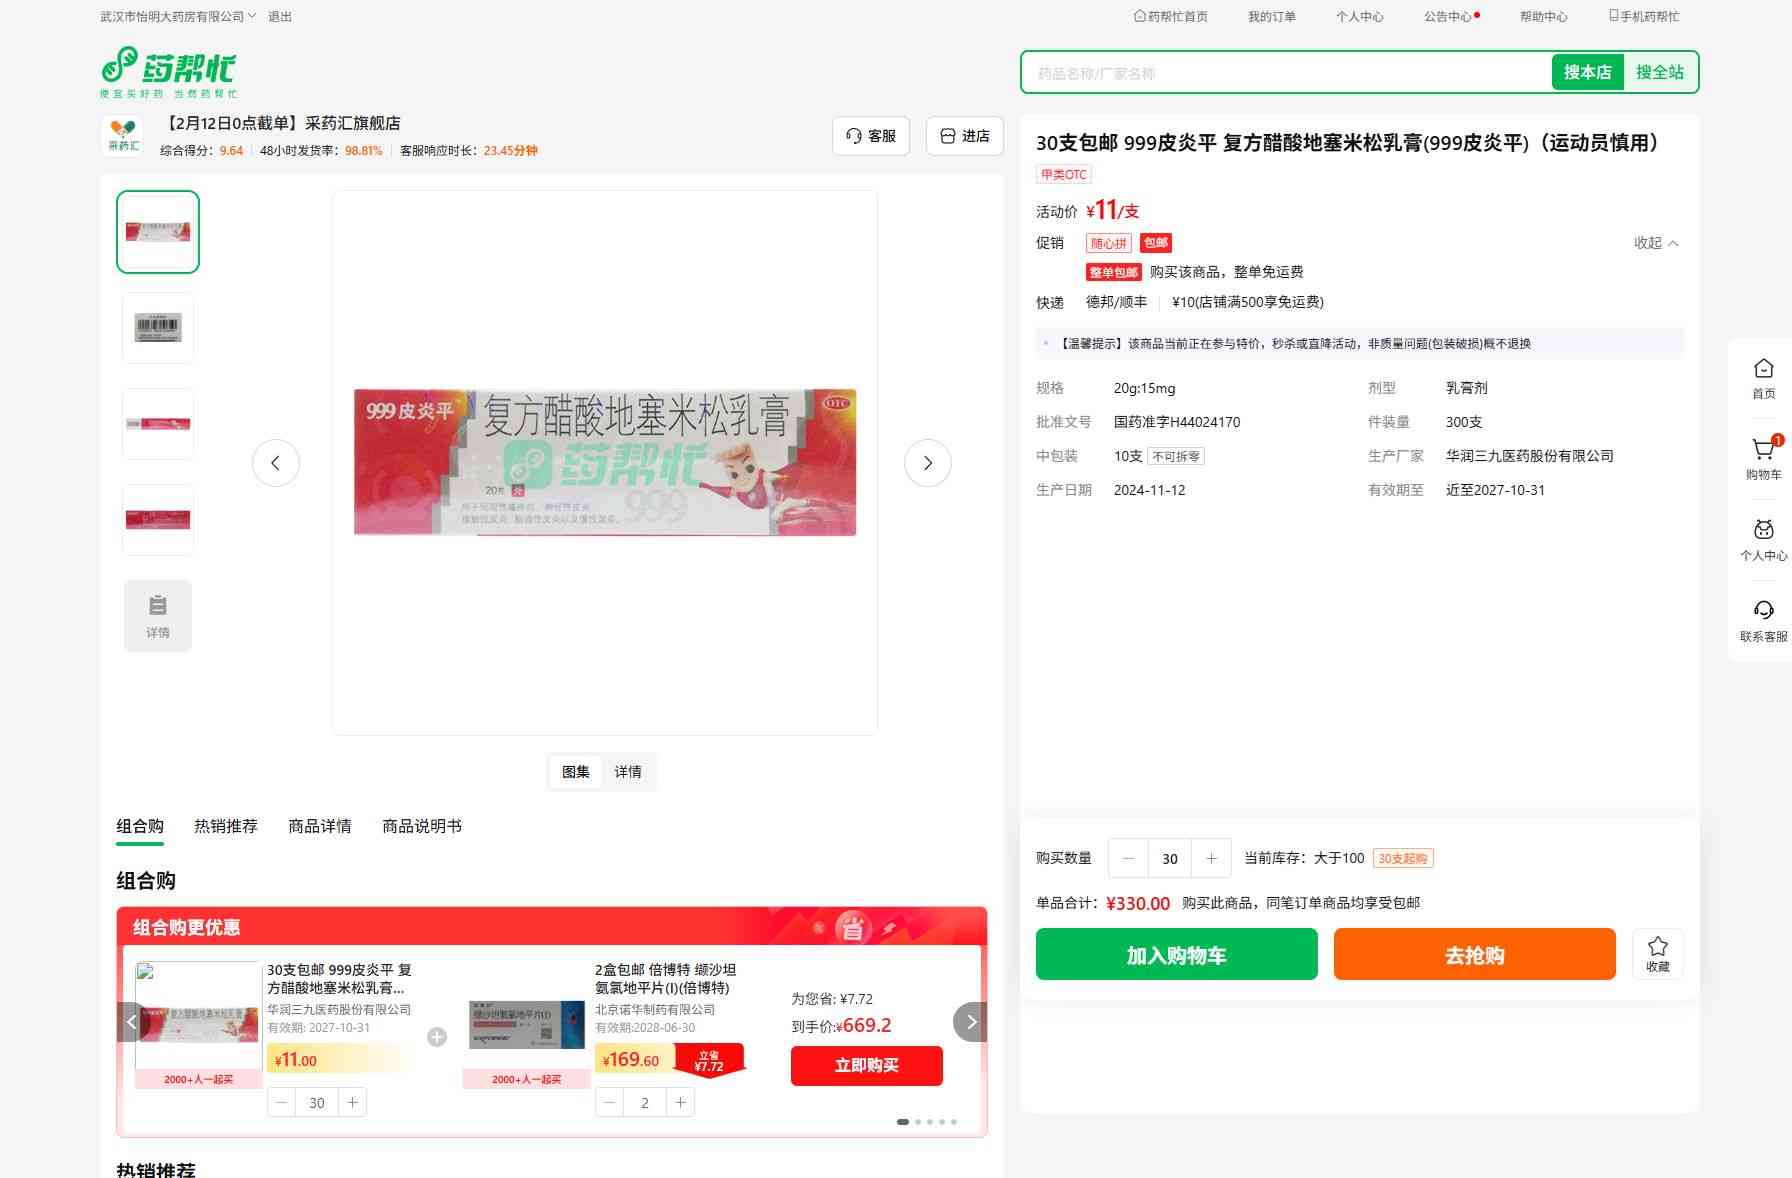The image size is (1792, 1178).
Task: Collapse promotion details with 收起
Action: [x=1655, y=243]
